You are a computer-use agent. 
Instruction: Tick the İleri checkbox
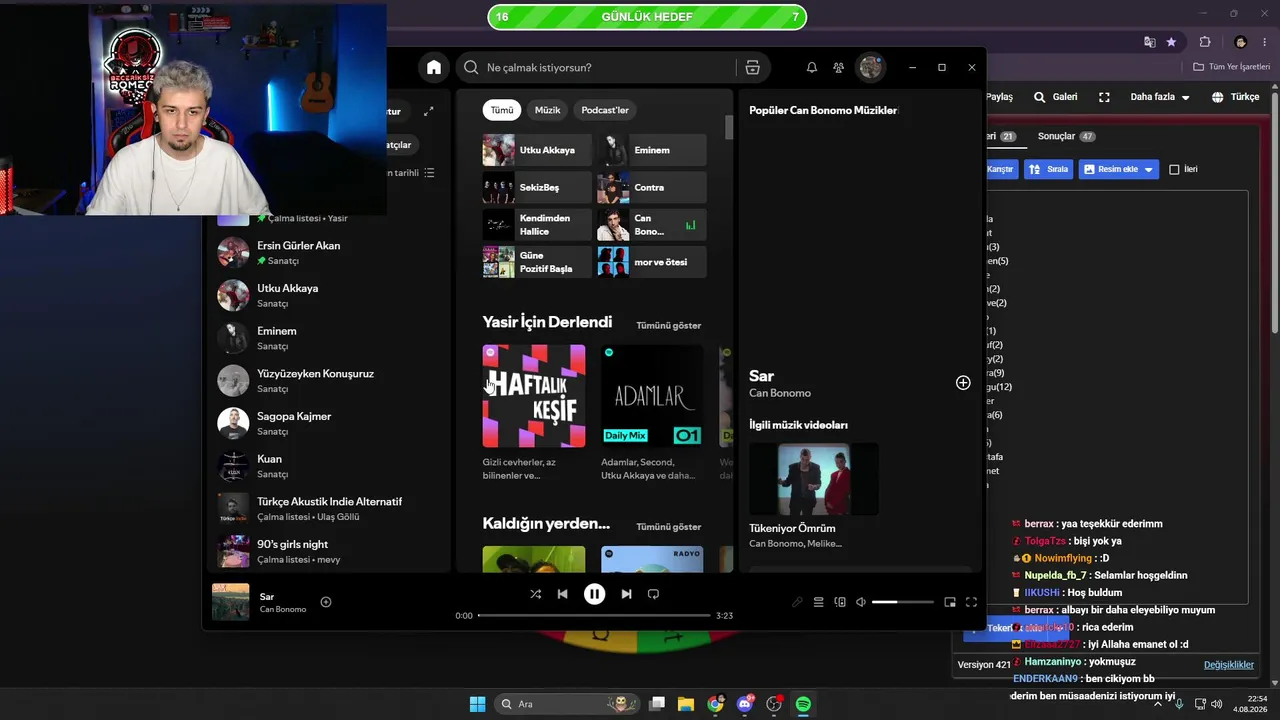(x=1175, y=169)
